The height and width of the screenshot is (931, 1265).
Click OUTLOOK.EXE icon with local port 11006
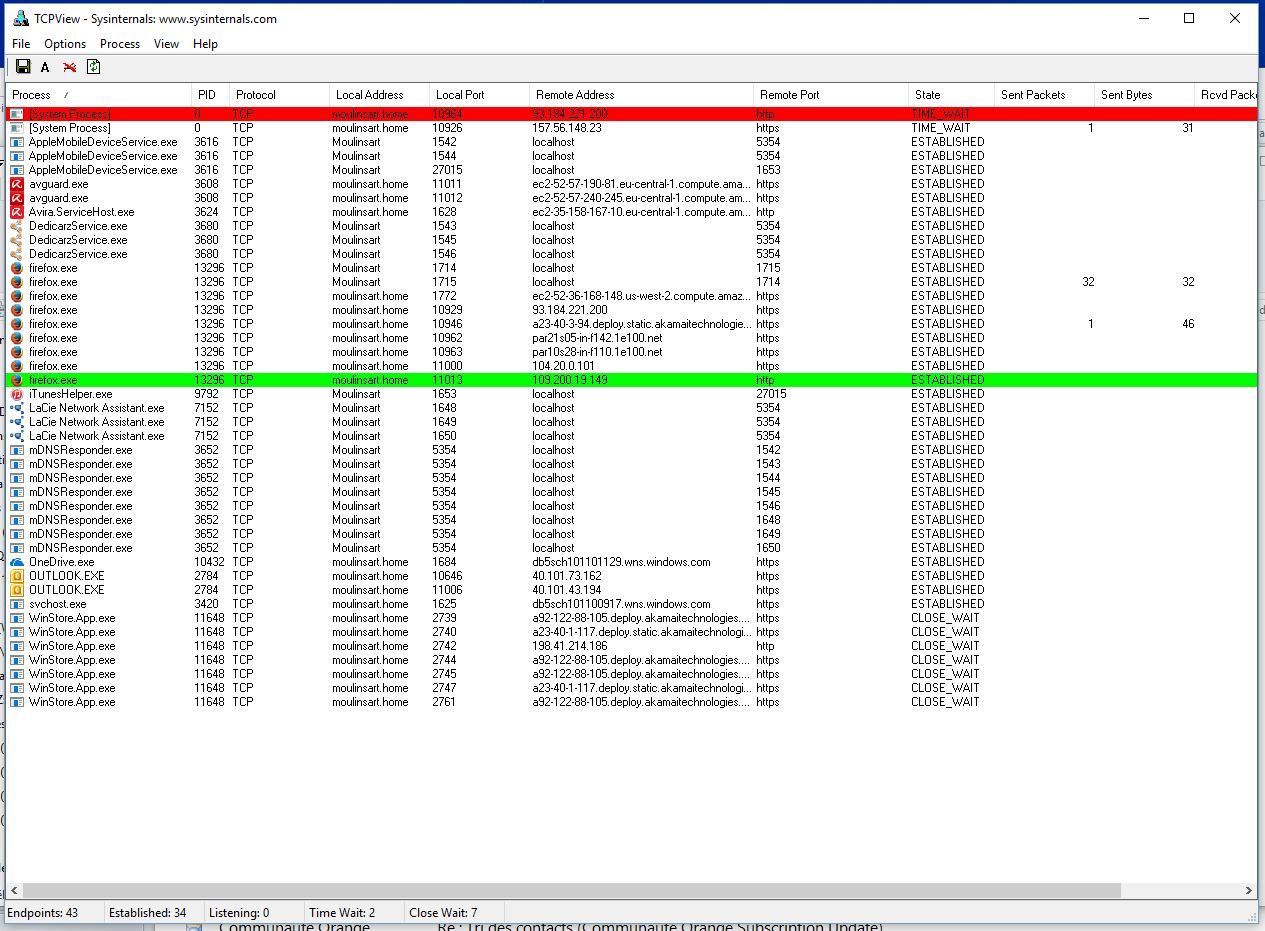point(17,590)
